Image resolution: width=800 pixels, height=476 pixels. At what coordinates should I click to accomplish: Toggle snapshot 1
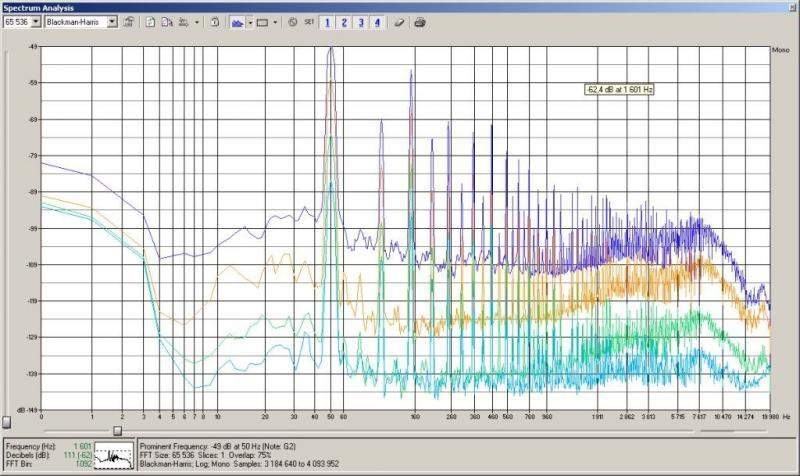pyautogui.click(x=327, y=22)
